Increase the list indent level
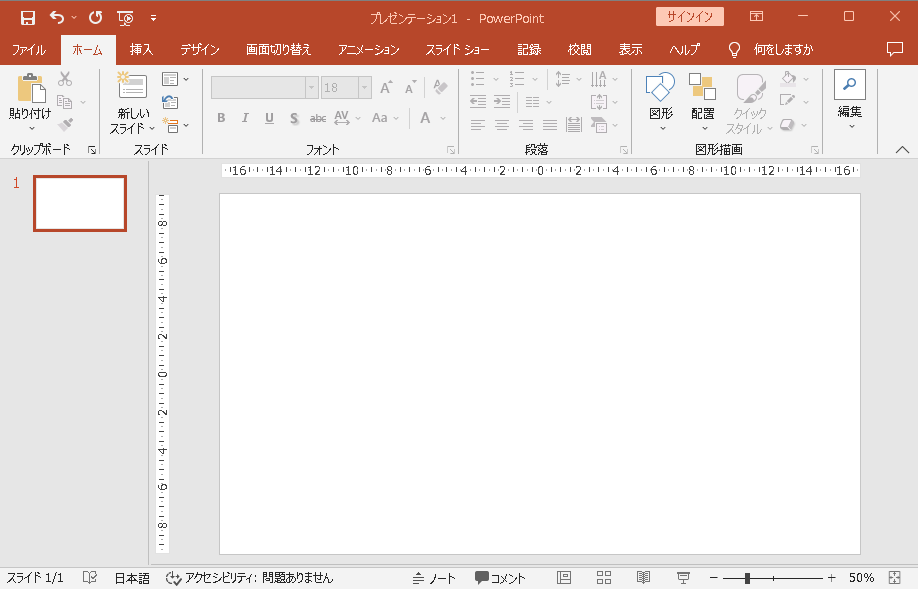 coord(502,101)
